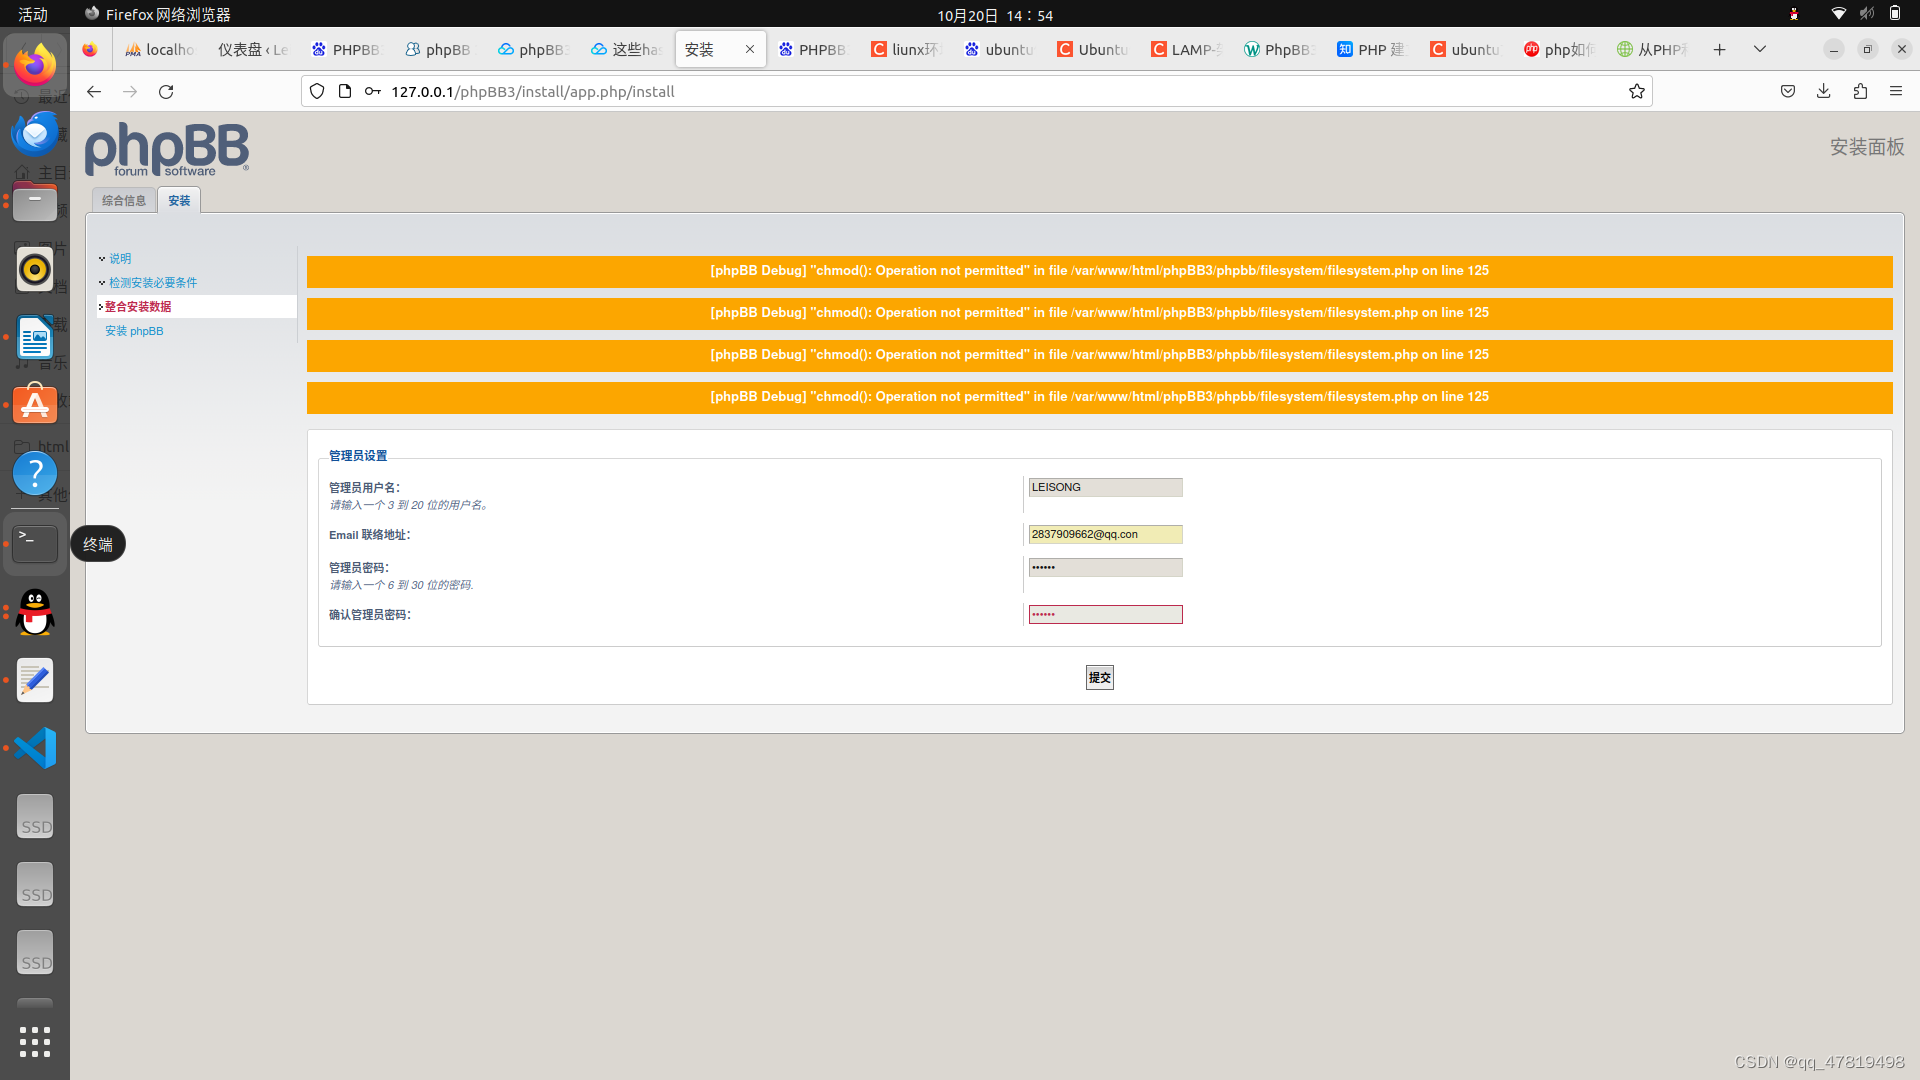Screen dimensions: 1920x1080
Task: Save page with the Pocket icon
Action: click(1787, 91)
